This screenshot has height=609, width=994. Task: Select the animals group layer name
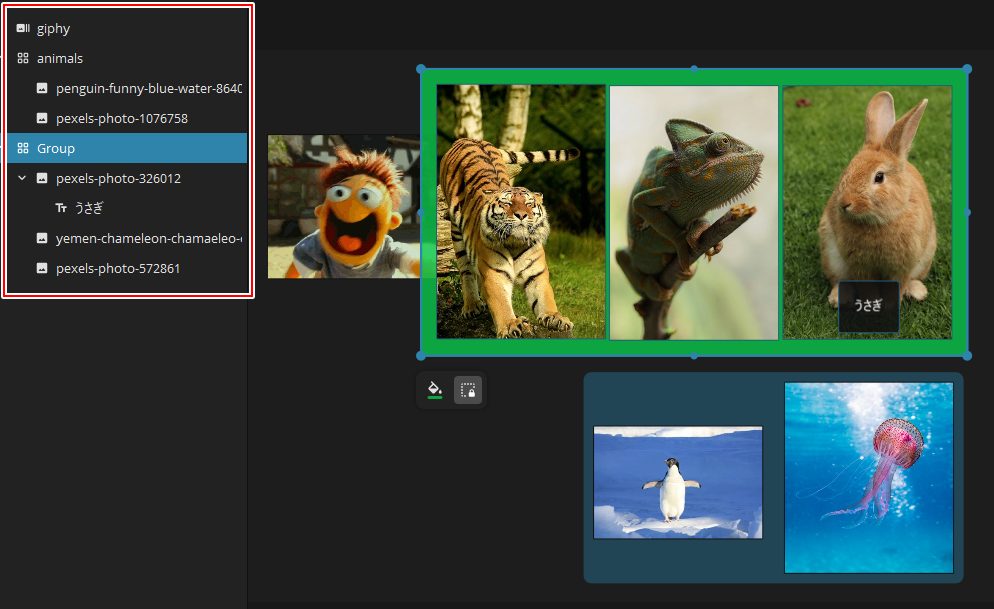tap(60, 59)
